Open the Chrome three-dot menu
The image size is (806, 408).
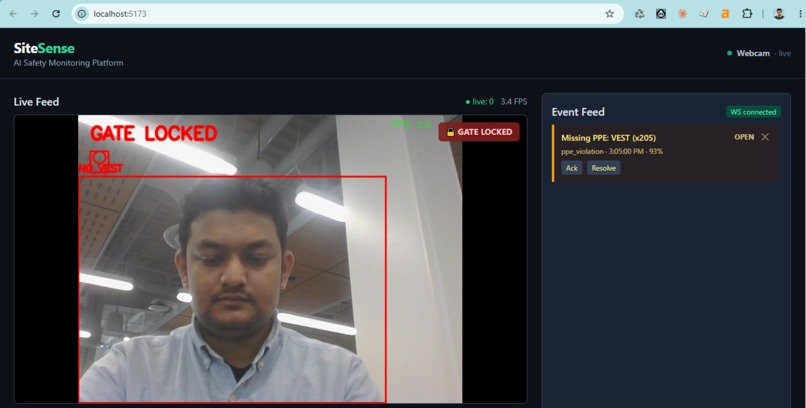[800, 14]
